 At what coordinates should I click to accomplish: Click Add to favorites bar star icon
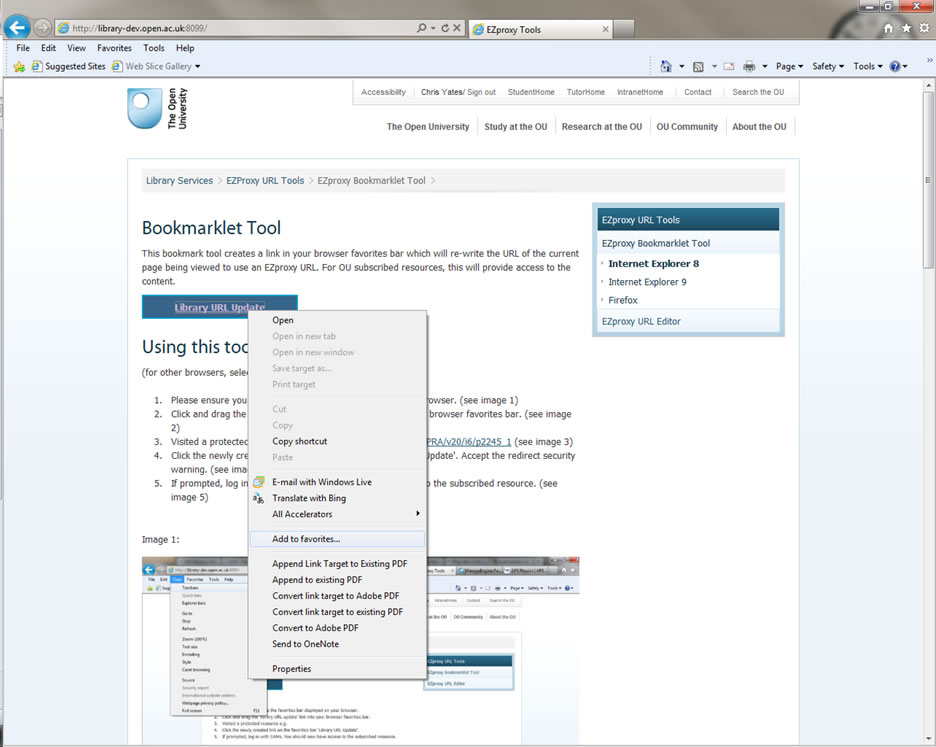[x=19, y=66]
